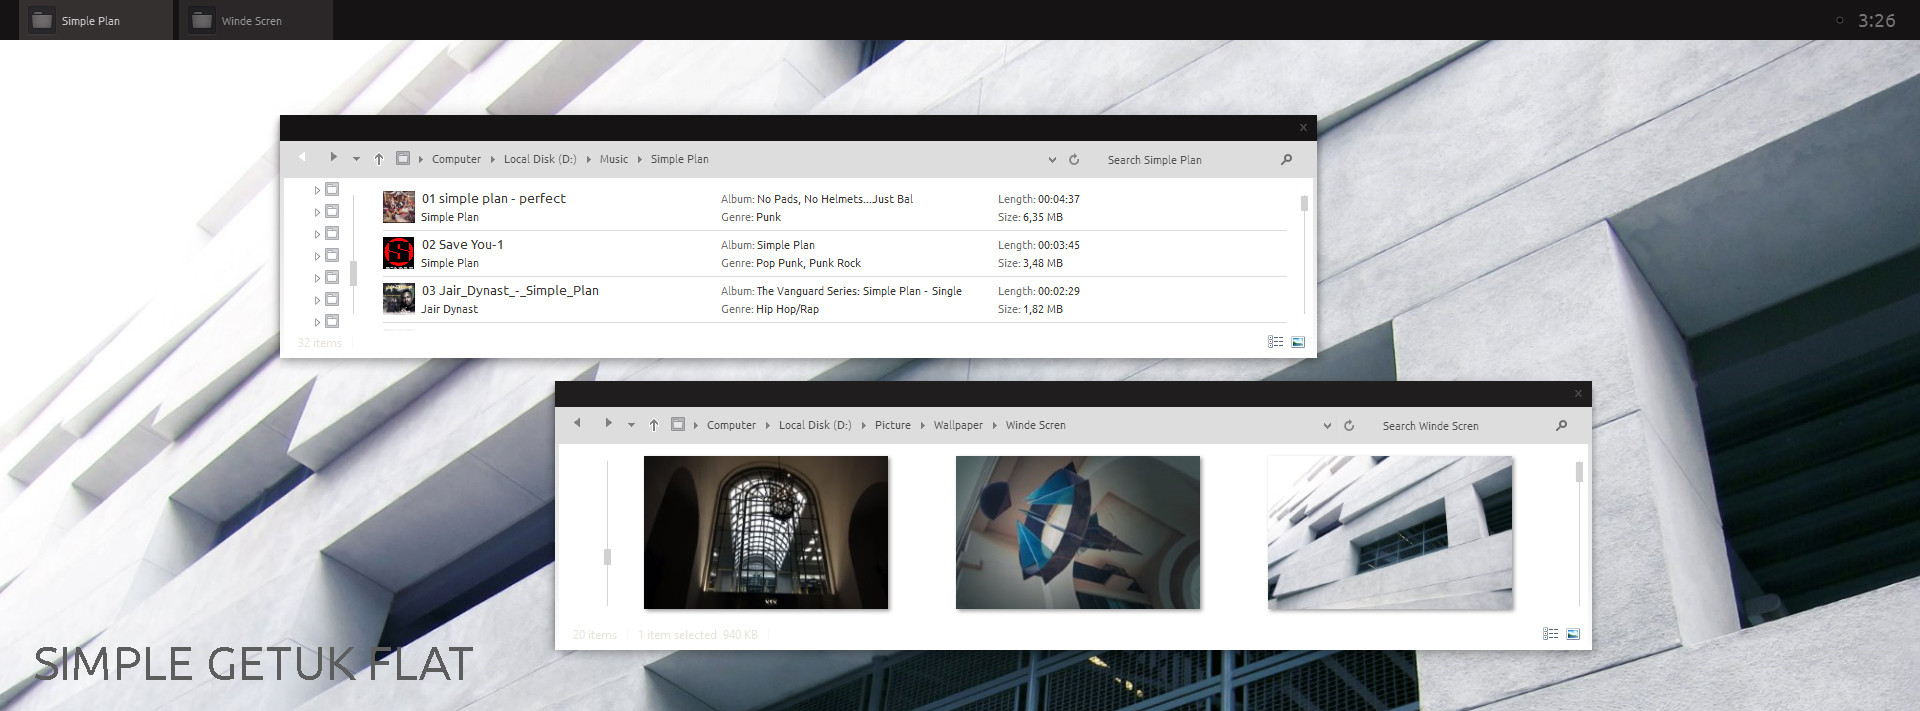Expand the arrow after Picture in the breadcrumb

(x=923, y=425)
